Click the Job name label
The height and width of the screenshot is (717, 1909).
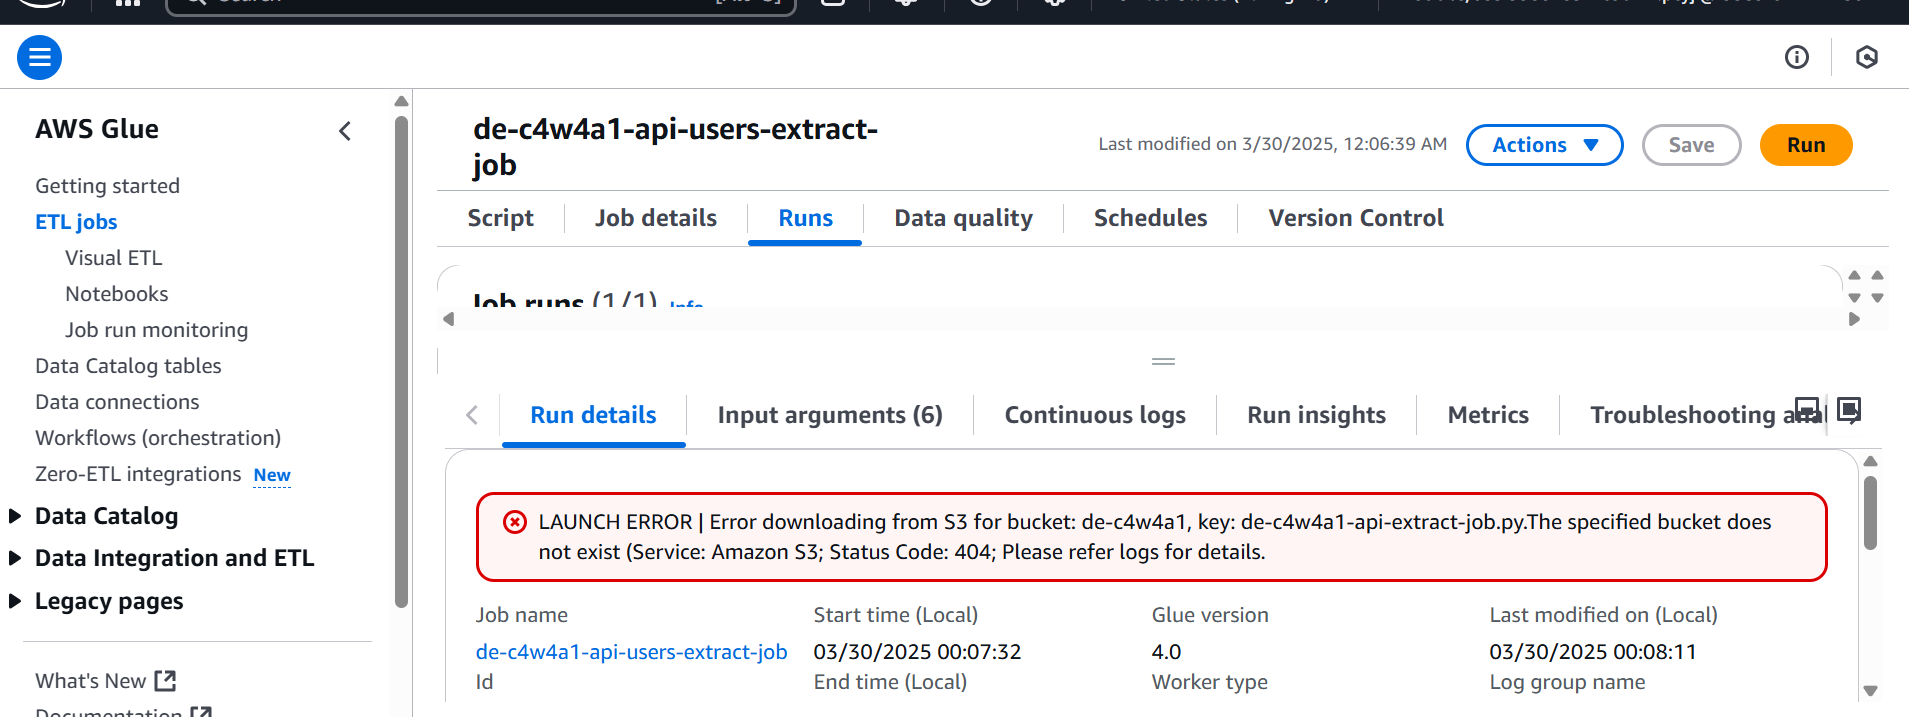(521, 615)
